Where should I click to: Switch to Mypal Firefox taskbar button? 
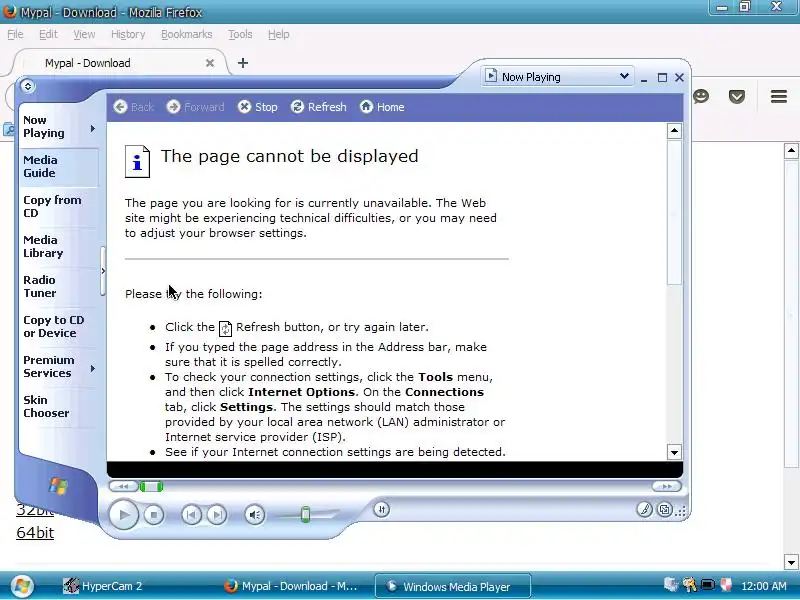point(290,586)
